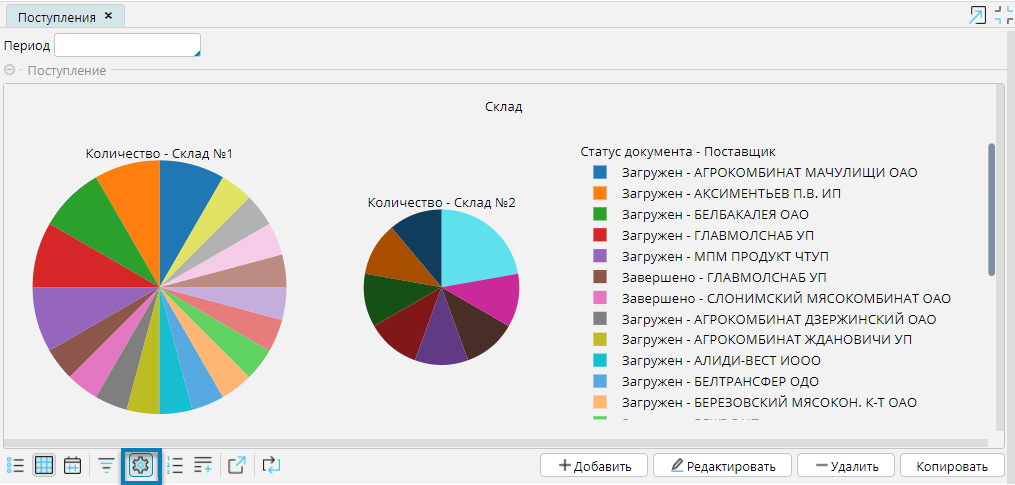Click the list view icon in bottom toolbar
Viewport: 1015px width, 485px height.
point(15,465)
